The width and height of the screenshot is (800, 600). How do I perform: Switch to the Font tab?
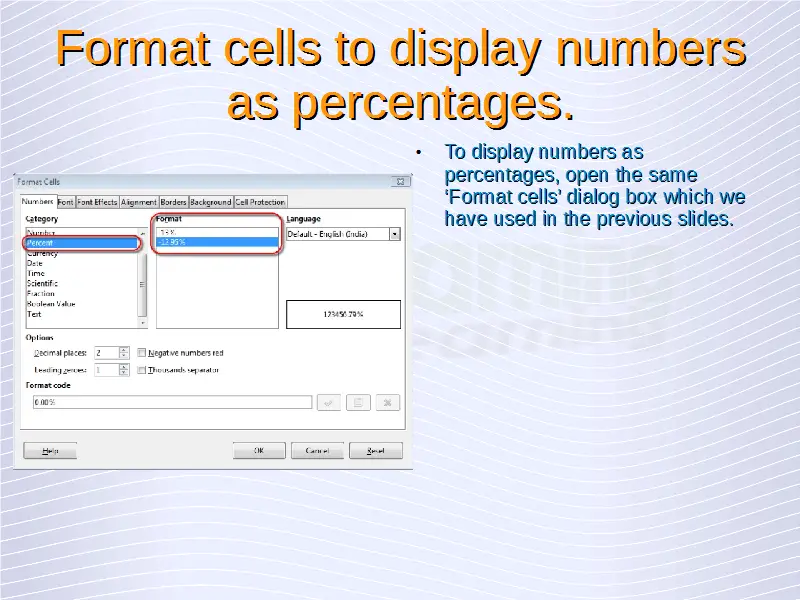point(65,202)
